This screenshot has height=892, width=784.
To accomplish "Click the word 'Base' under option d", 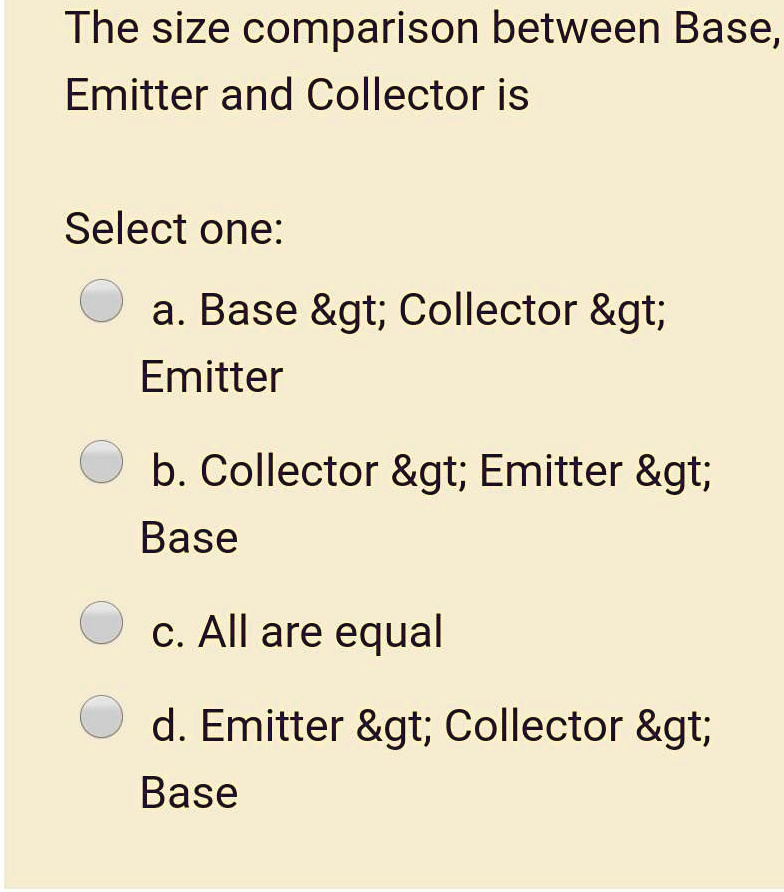I will pyautogui.click(x=189, y=793).
